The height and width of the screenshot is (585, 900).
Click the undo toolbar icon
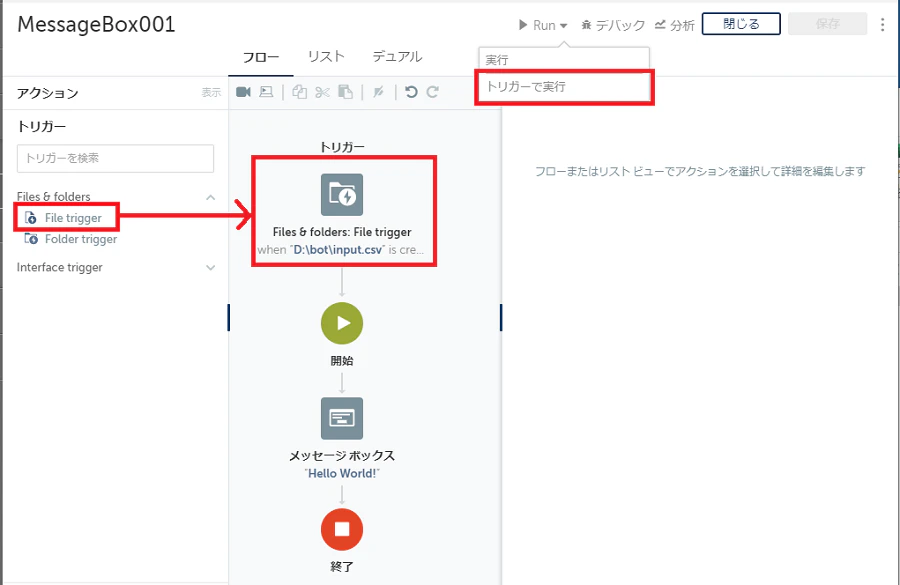tap(411, 92)
